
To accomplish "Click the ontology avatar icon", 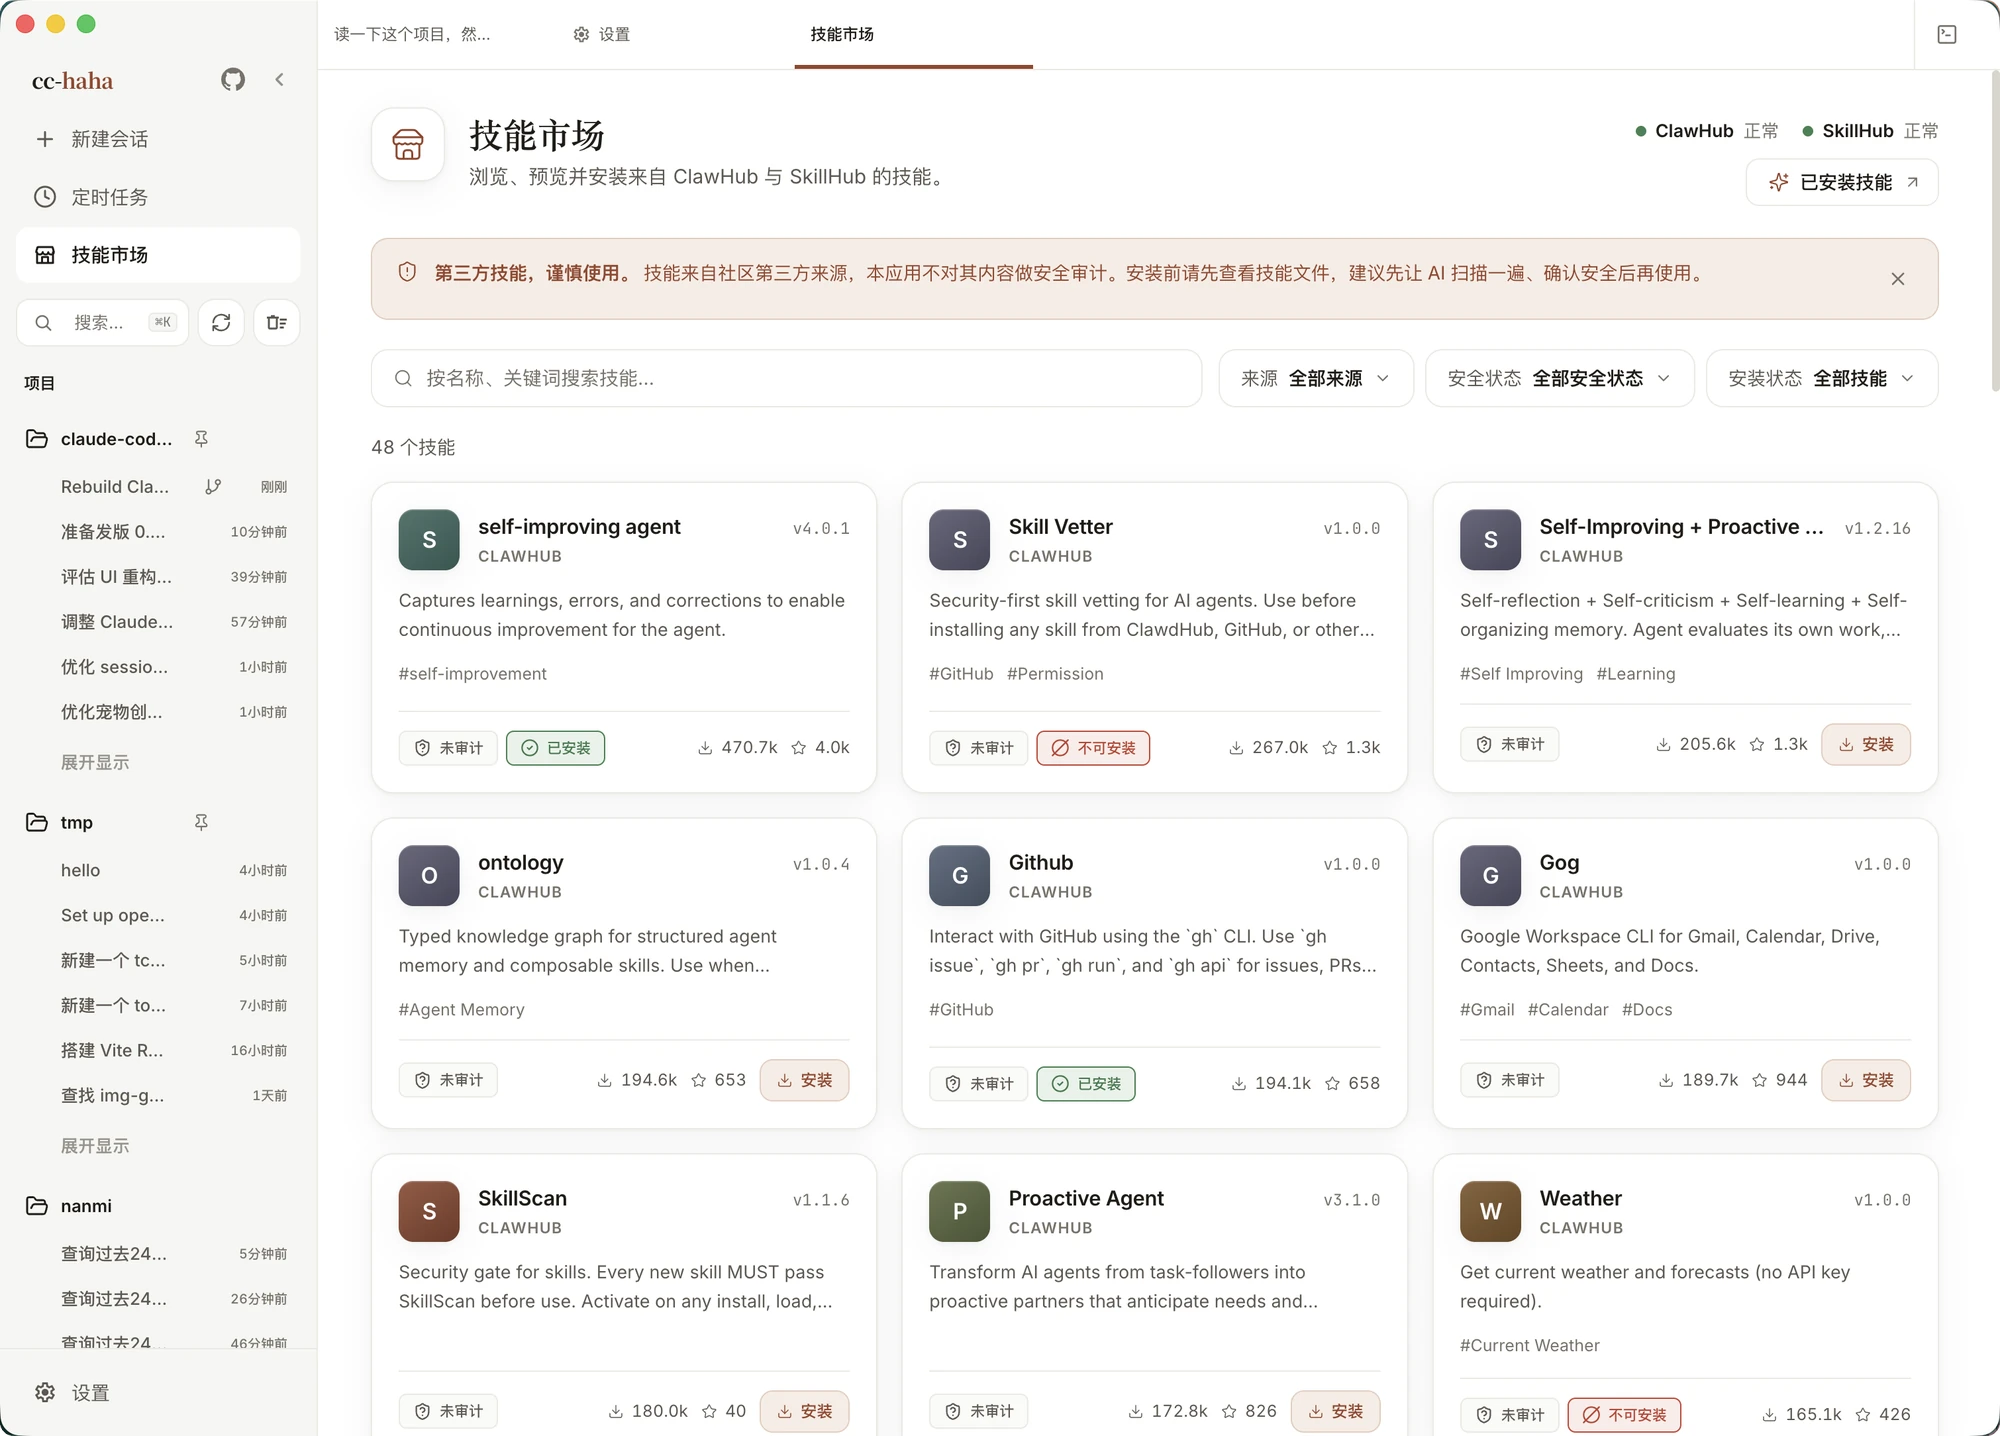I will [429, 876].
